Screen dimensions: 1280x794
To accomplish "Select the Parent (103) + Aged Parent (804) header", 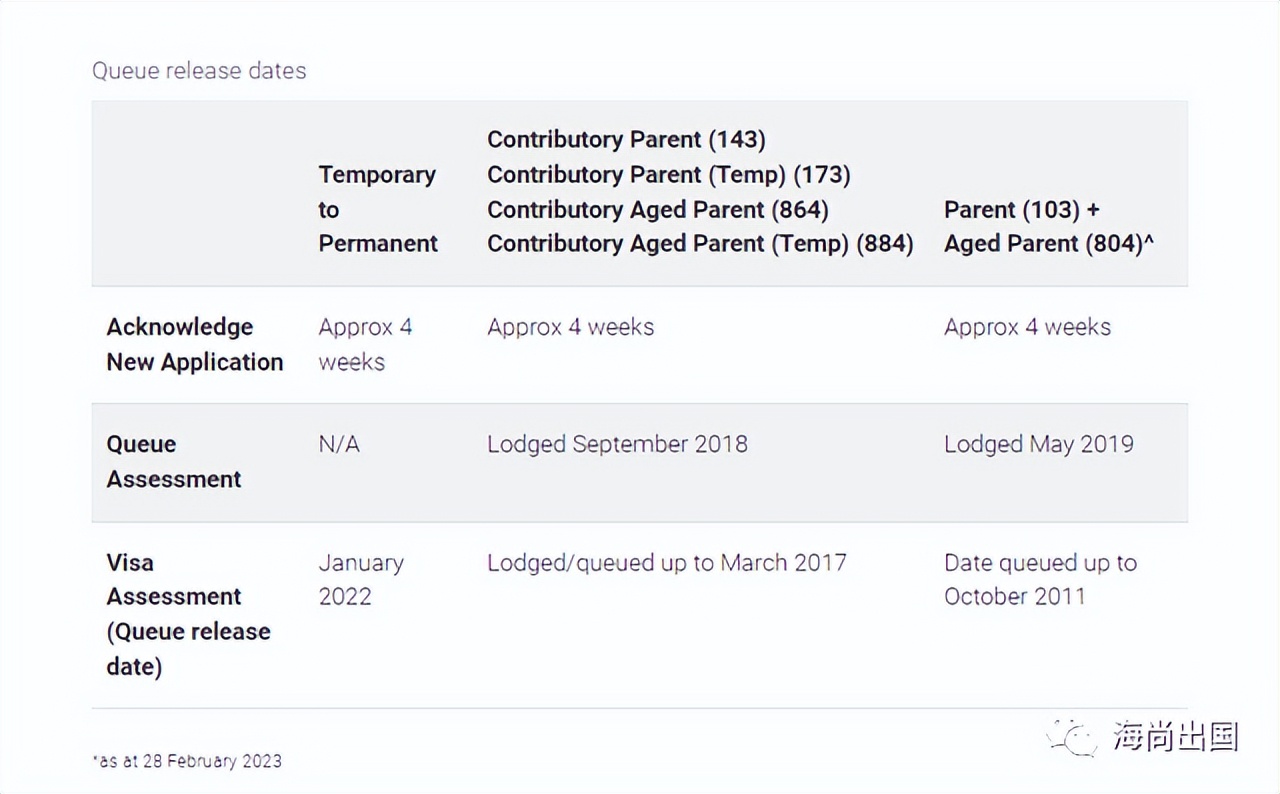I will pyautogui.click(x=1048, y=227).
